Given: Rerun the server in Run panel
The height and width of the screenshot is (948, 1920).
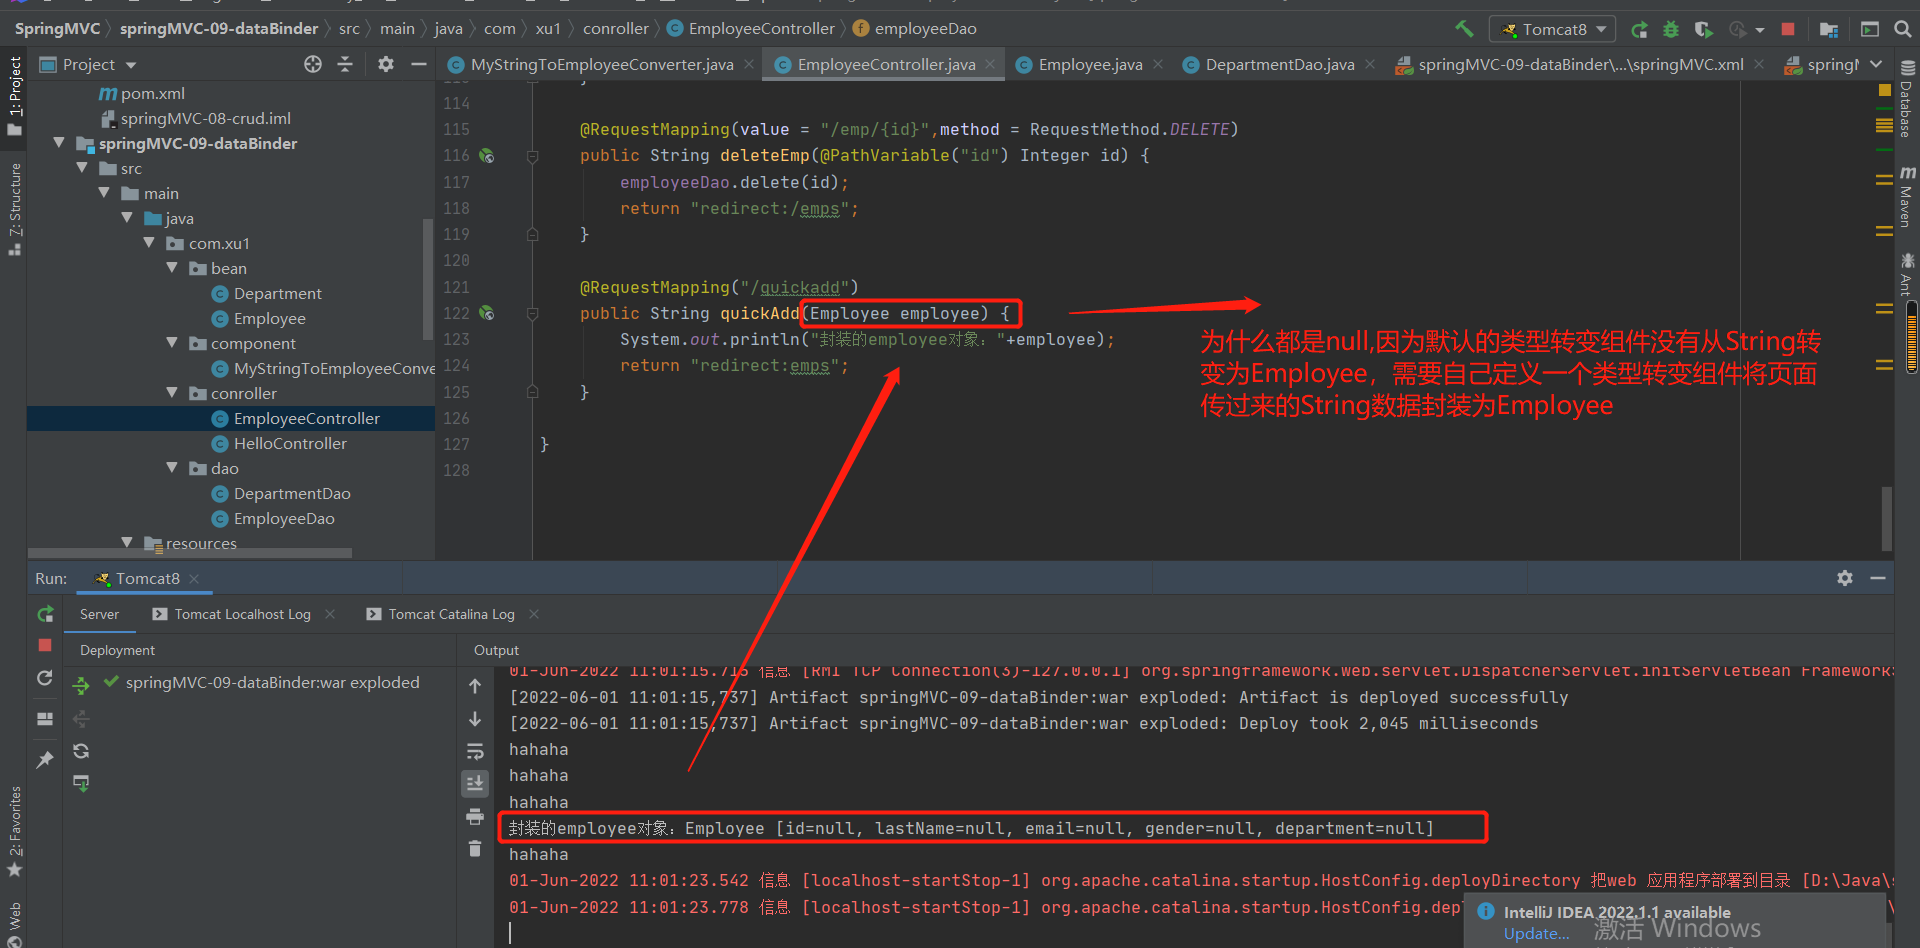Looking at the screenshot, I should [45, 614].
